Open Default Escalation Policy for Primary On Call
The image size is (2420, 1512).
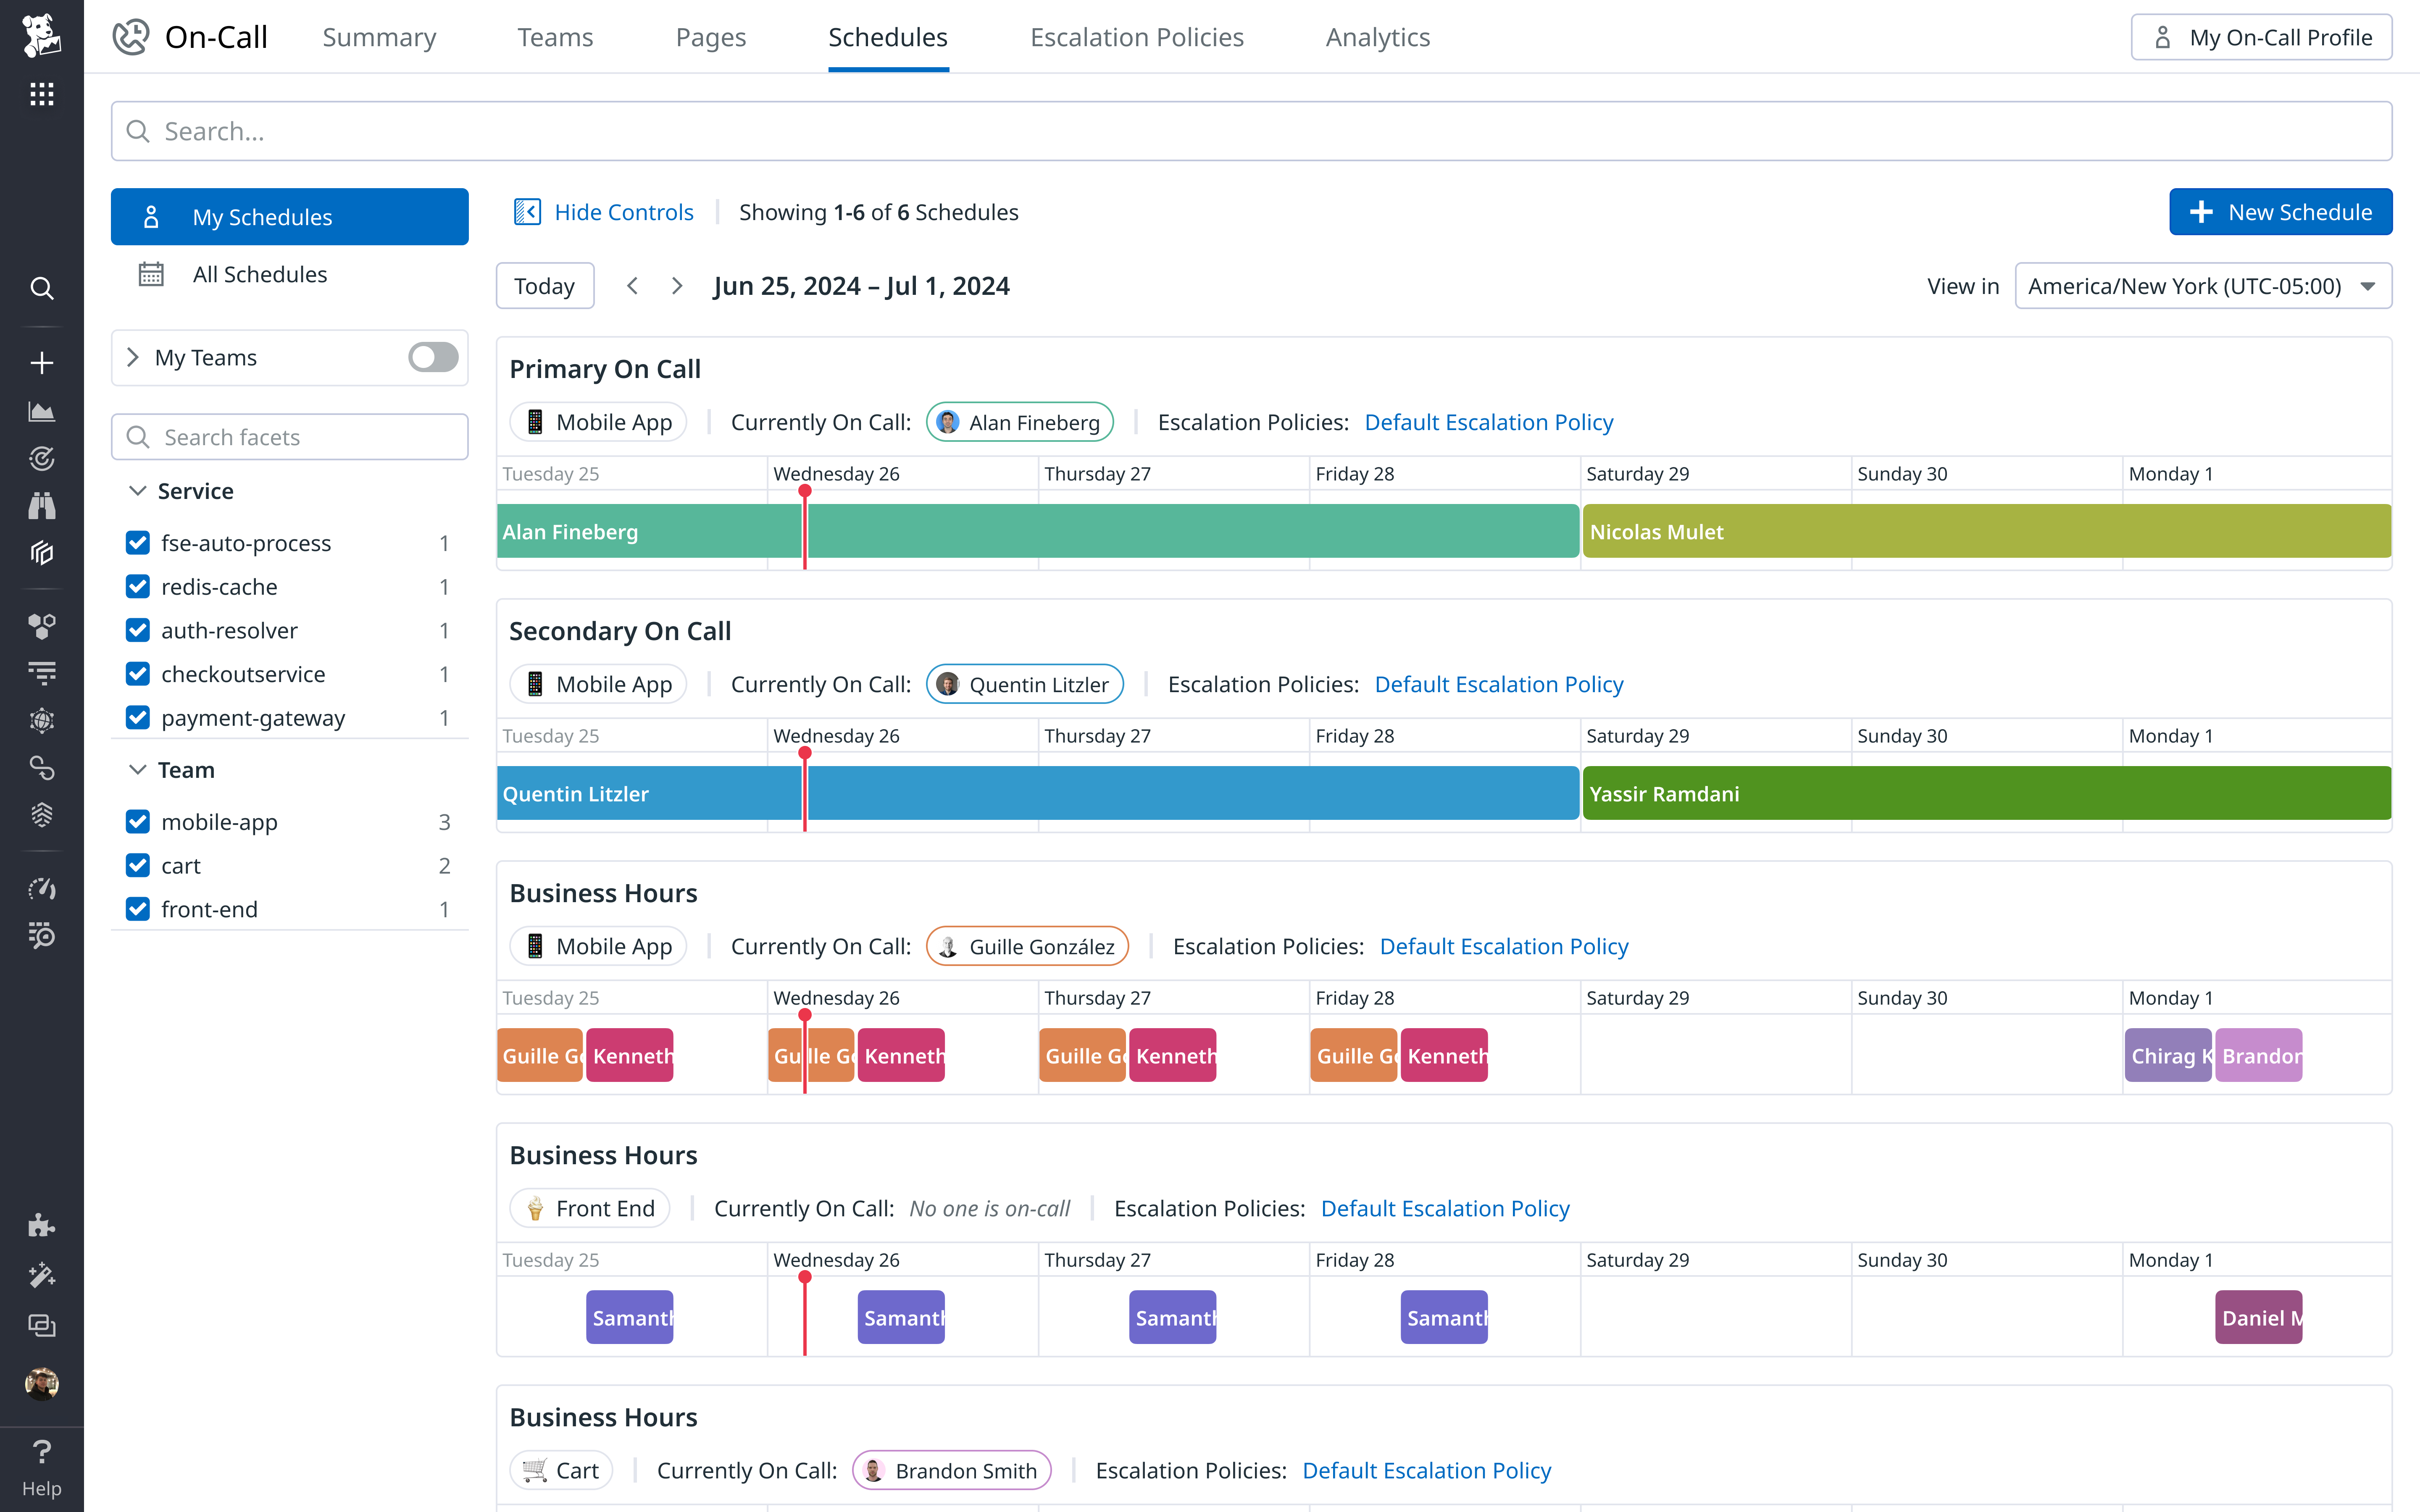(1488, 422)
